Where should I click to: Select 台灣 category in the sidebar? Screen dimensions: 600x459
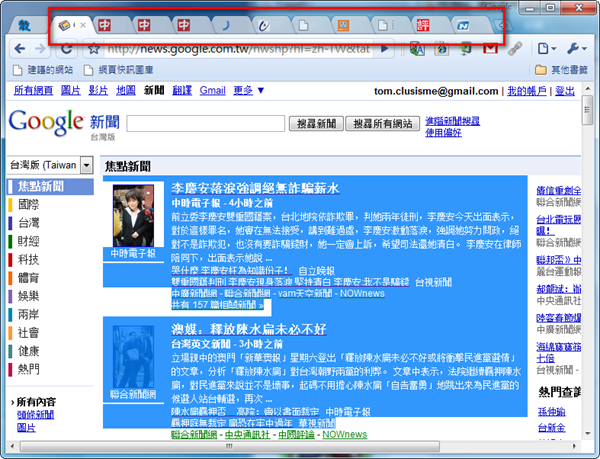28,223
